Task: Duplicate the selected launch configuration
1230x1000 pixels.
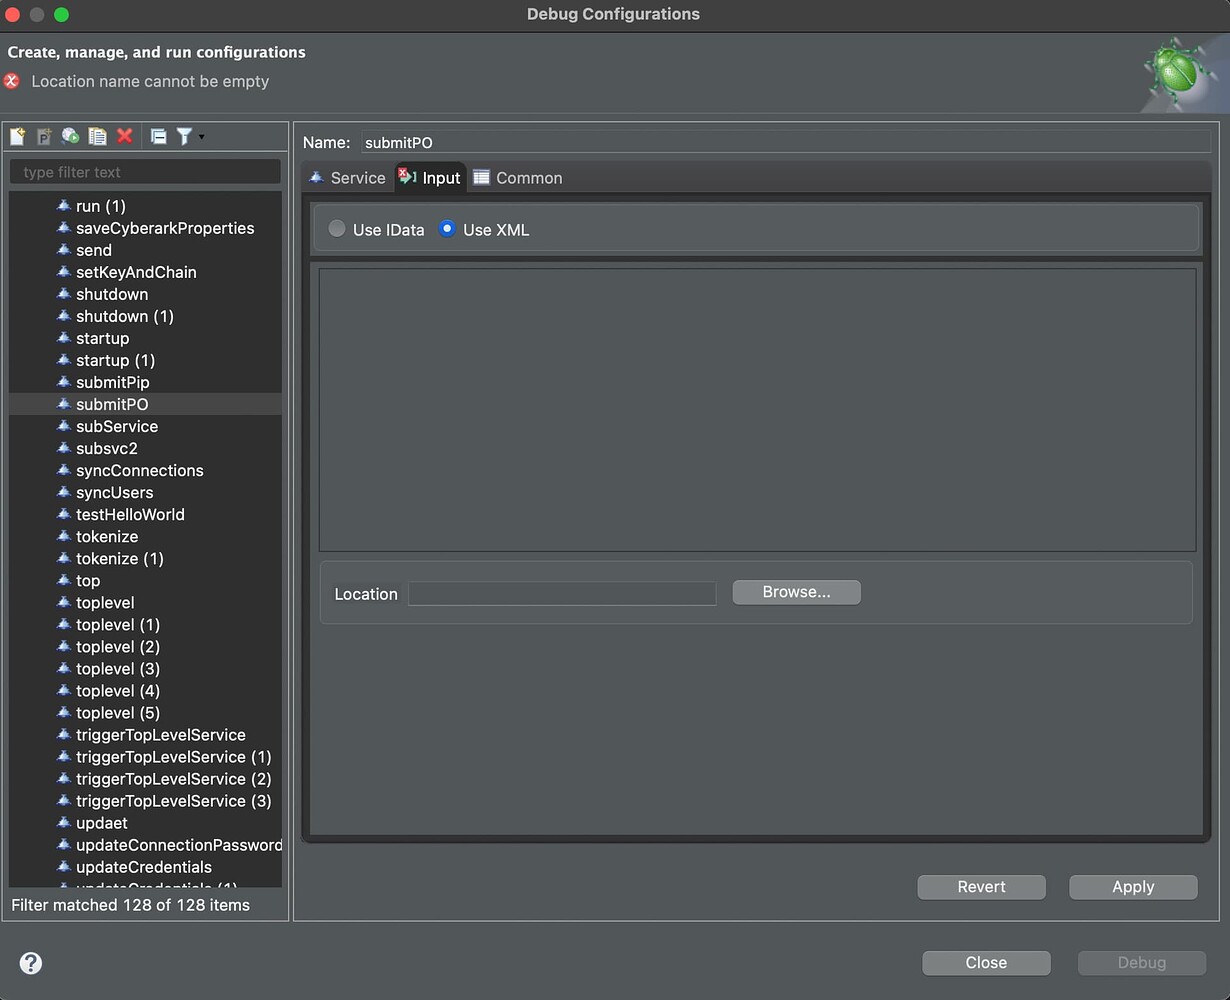Action: (97, 136)
